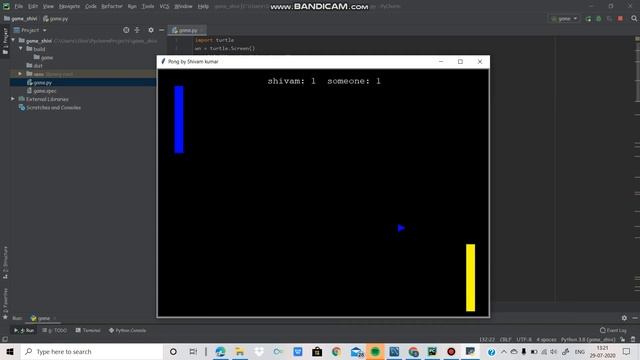Viewport: 640px width, 360px height.
Task: Open Task View icon on taskbar
Action: [x=193, y=351]
